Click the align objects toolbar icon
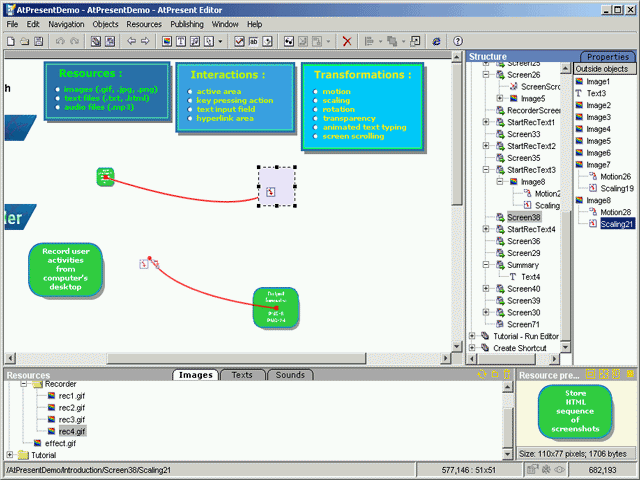Screen dimensions: 640x480 click(369, 41)
